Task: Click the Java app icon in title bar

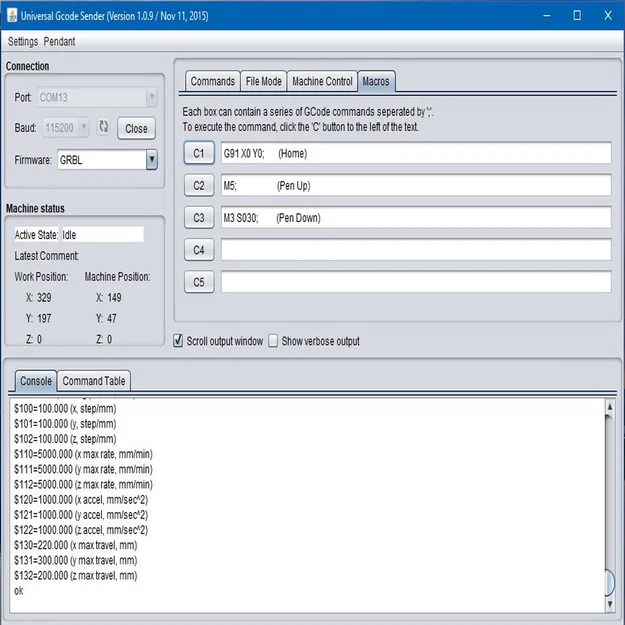Action: point(12,16)
